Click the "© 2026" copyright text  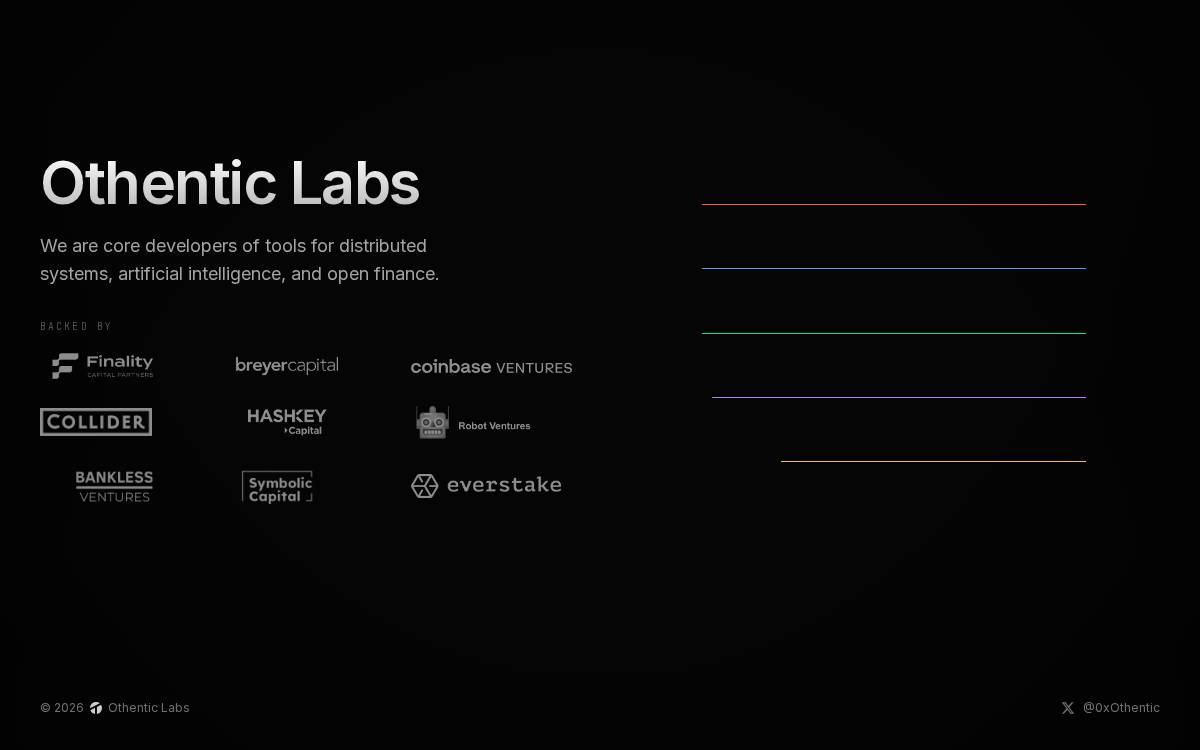point(62,708)
